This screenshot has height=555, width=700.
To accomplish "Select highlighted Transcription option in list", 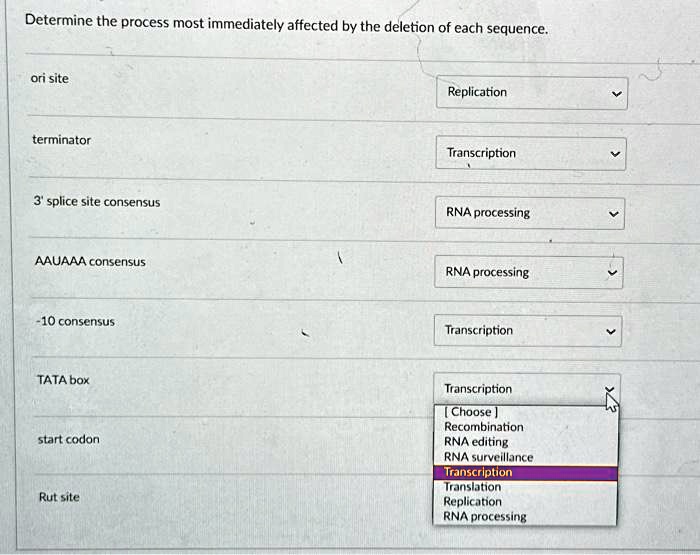I will click(478, 472).
